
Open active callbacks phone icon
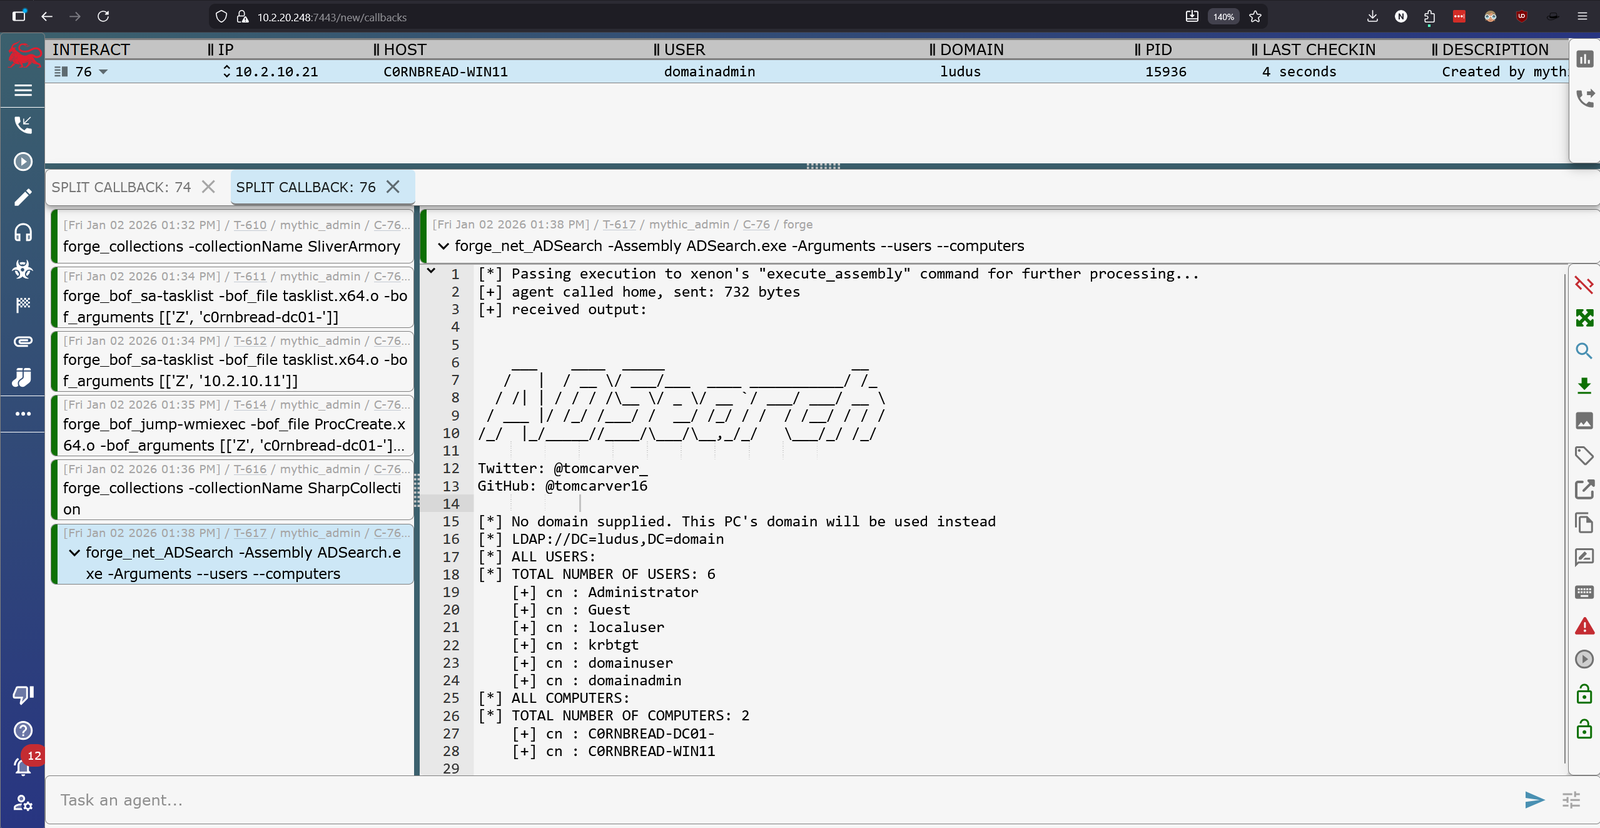click(23, 125)
